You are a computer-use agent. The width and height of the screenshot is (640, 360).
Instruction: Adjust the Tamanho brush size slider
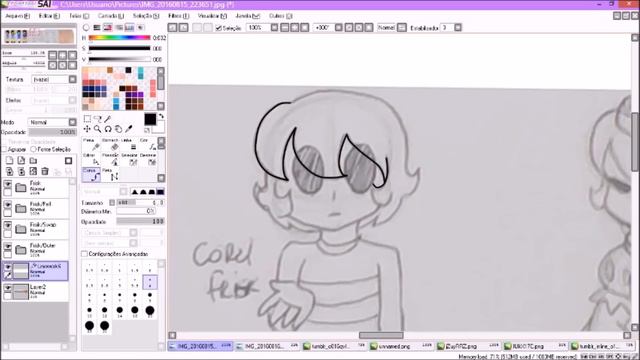point(140,202)
